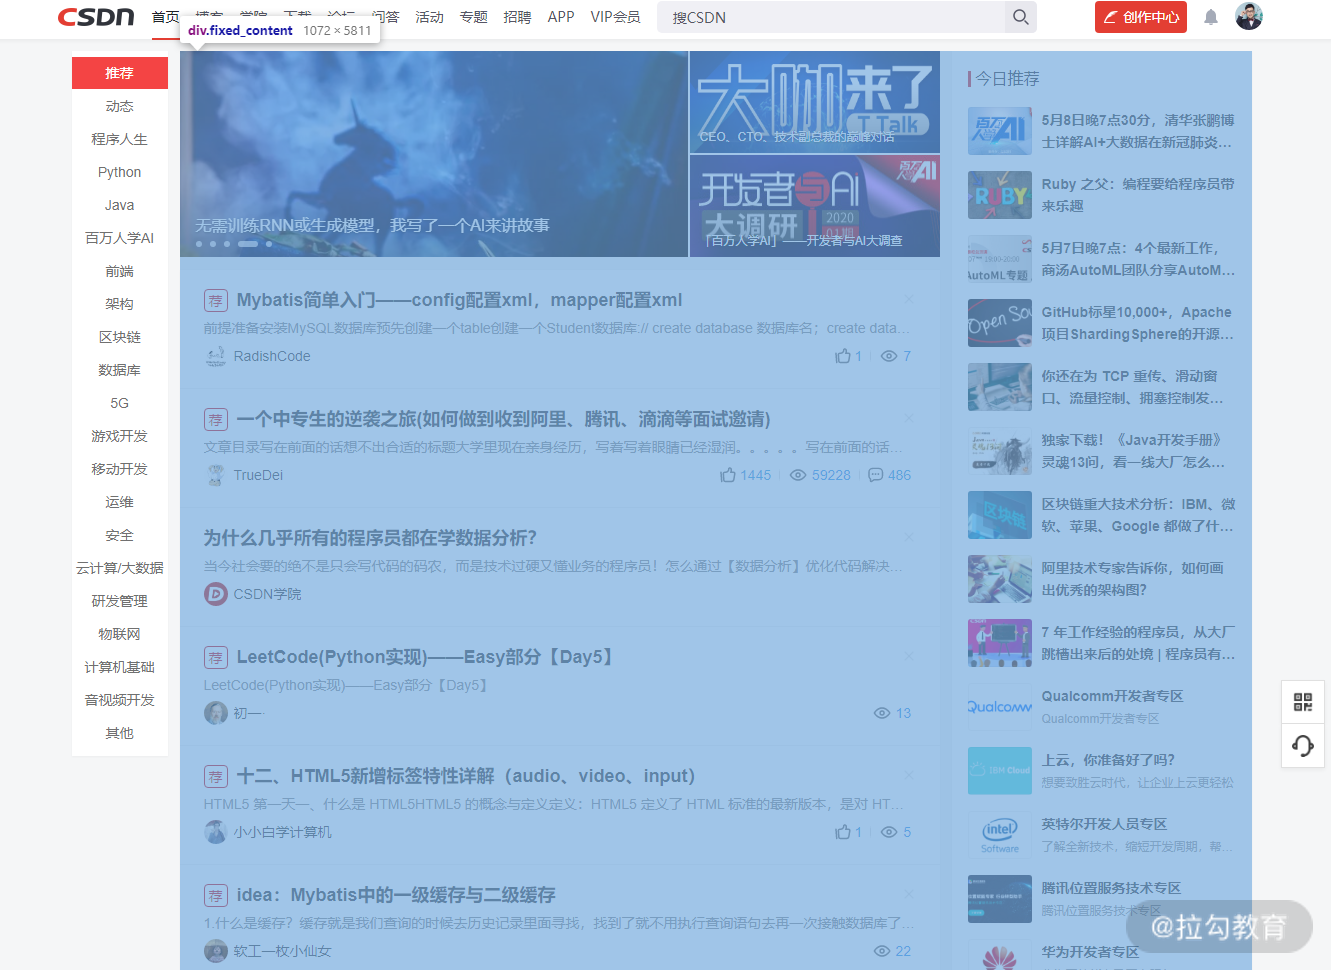The height and width of the screenshot is (970, 1331).
Task: Click the 初一 author avatar
Action: [216, 713]
